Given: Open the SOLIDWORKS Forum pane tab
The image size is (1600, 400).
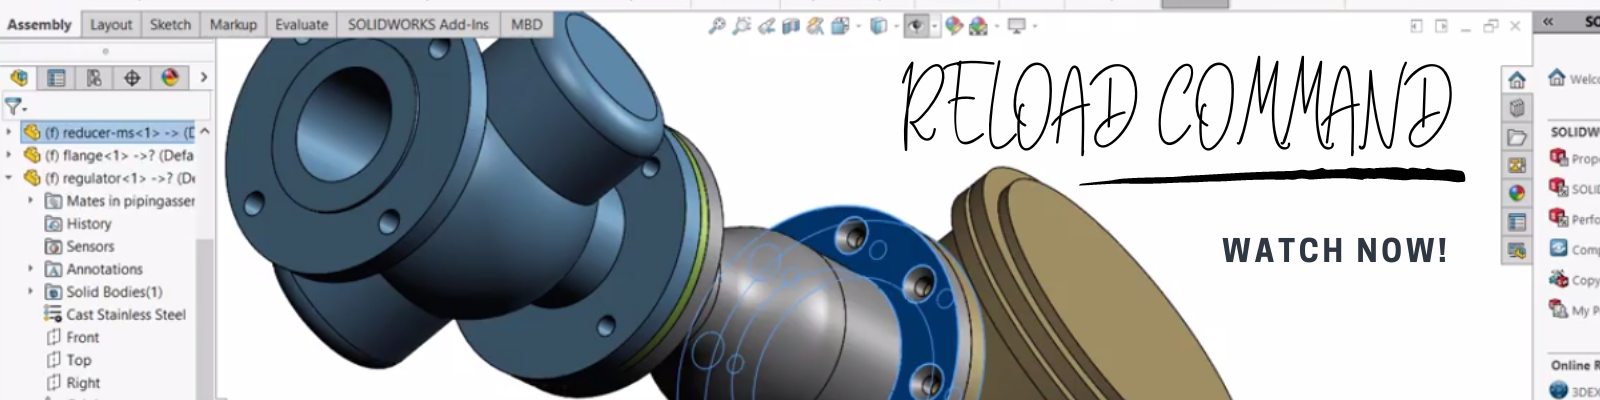Looking at the screenshot, I should (1517, 249).
